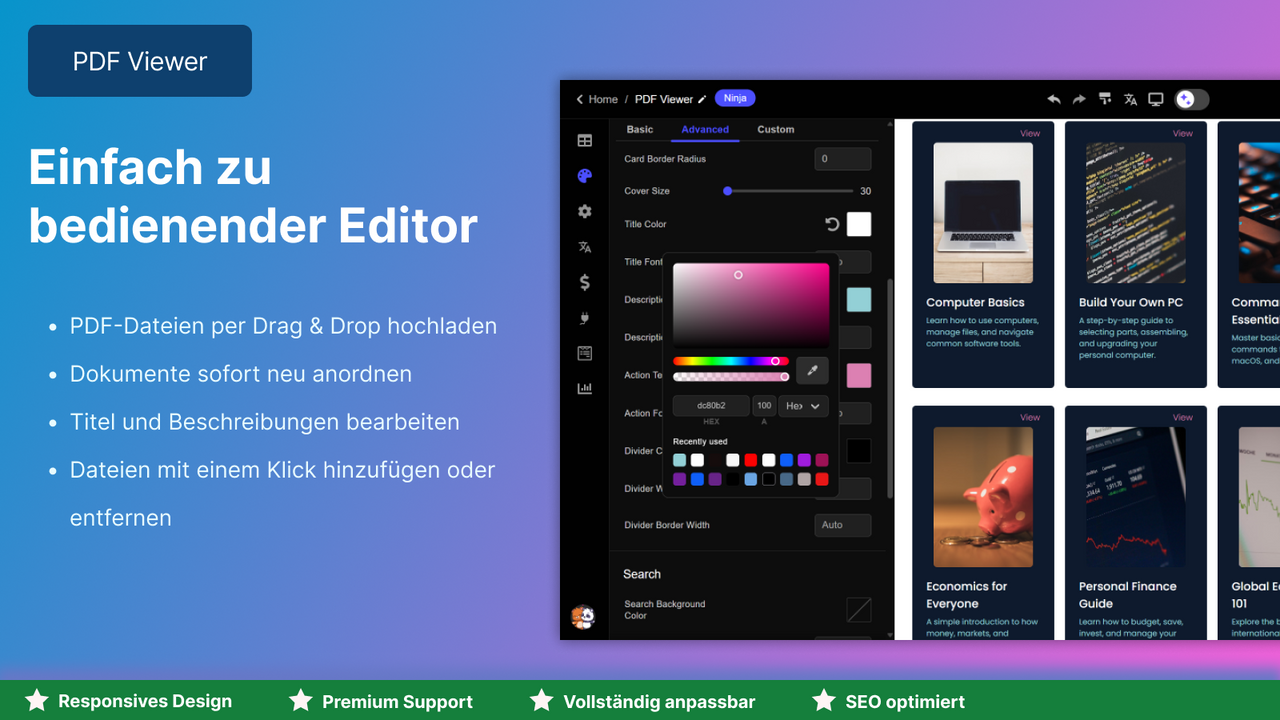
Task: Click the laptop thumbnail on Computer Basics
Action: point(983,213)
